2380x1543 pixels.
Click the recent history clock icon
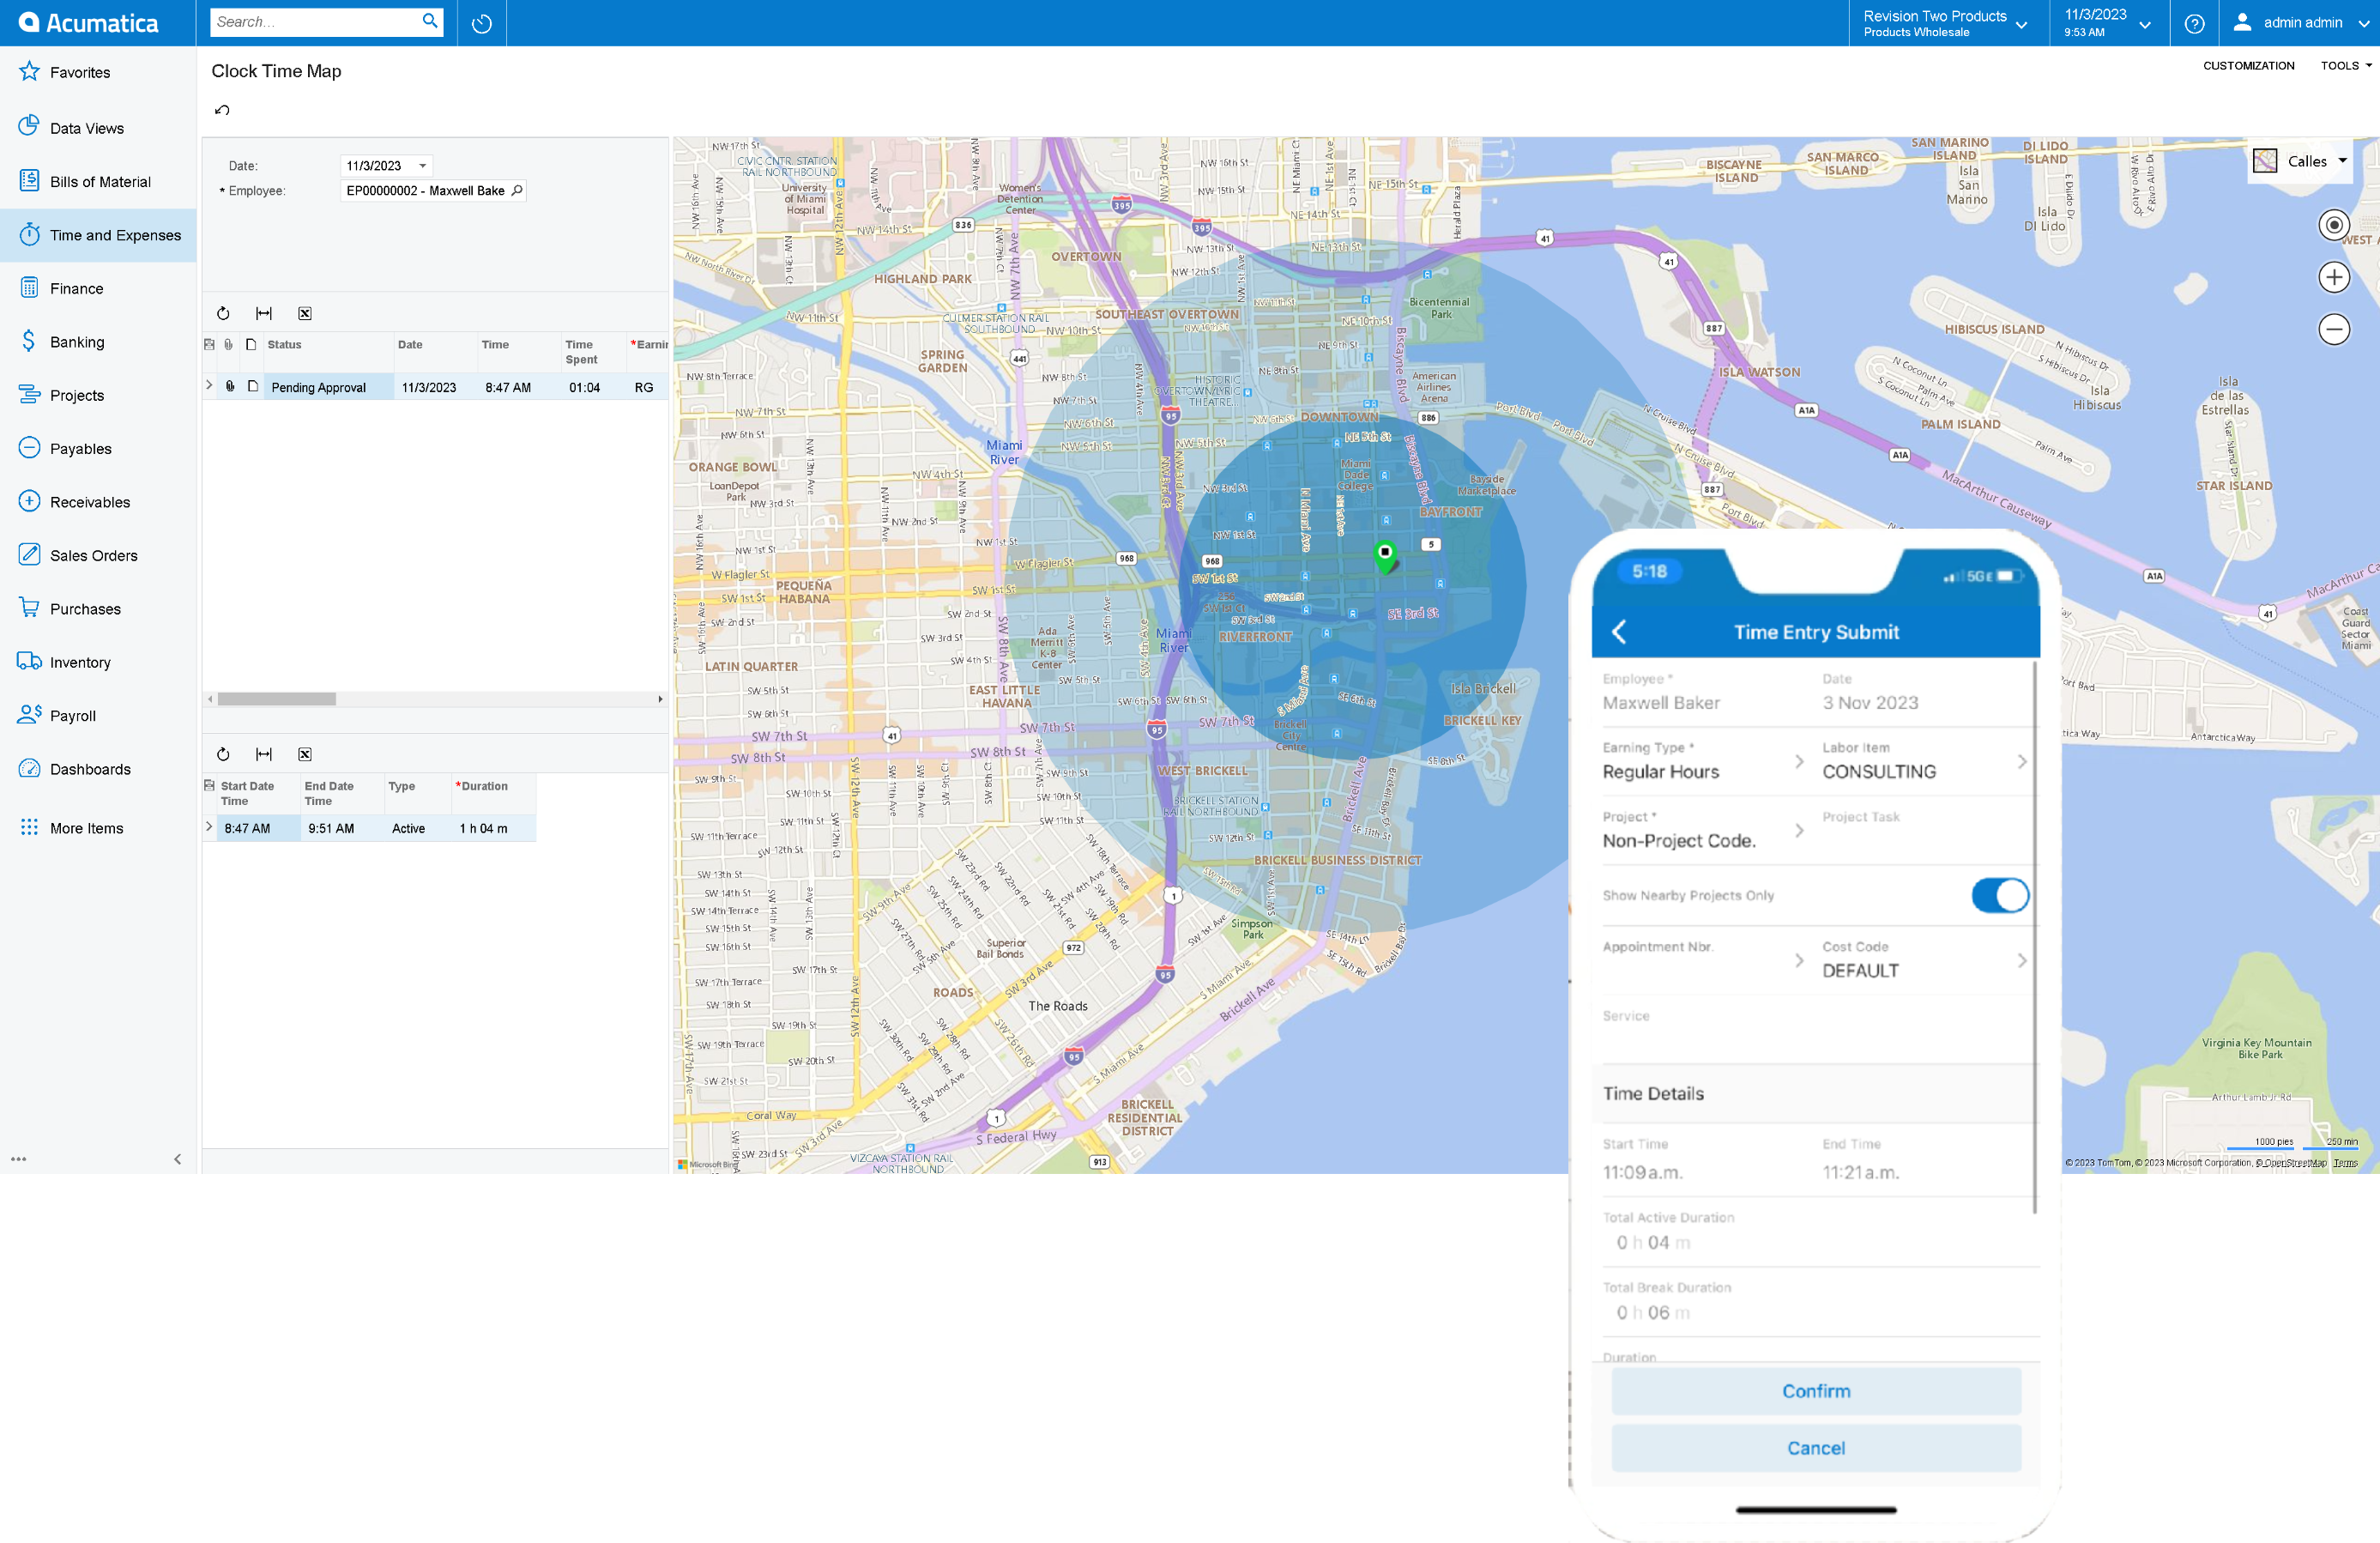[482, 23]
